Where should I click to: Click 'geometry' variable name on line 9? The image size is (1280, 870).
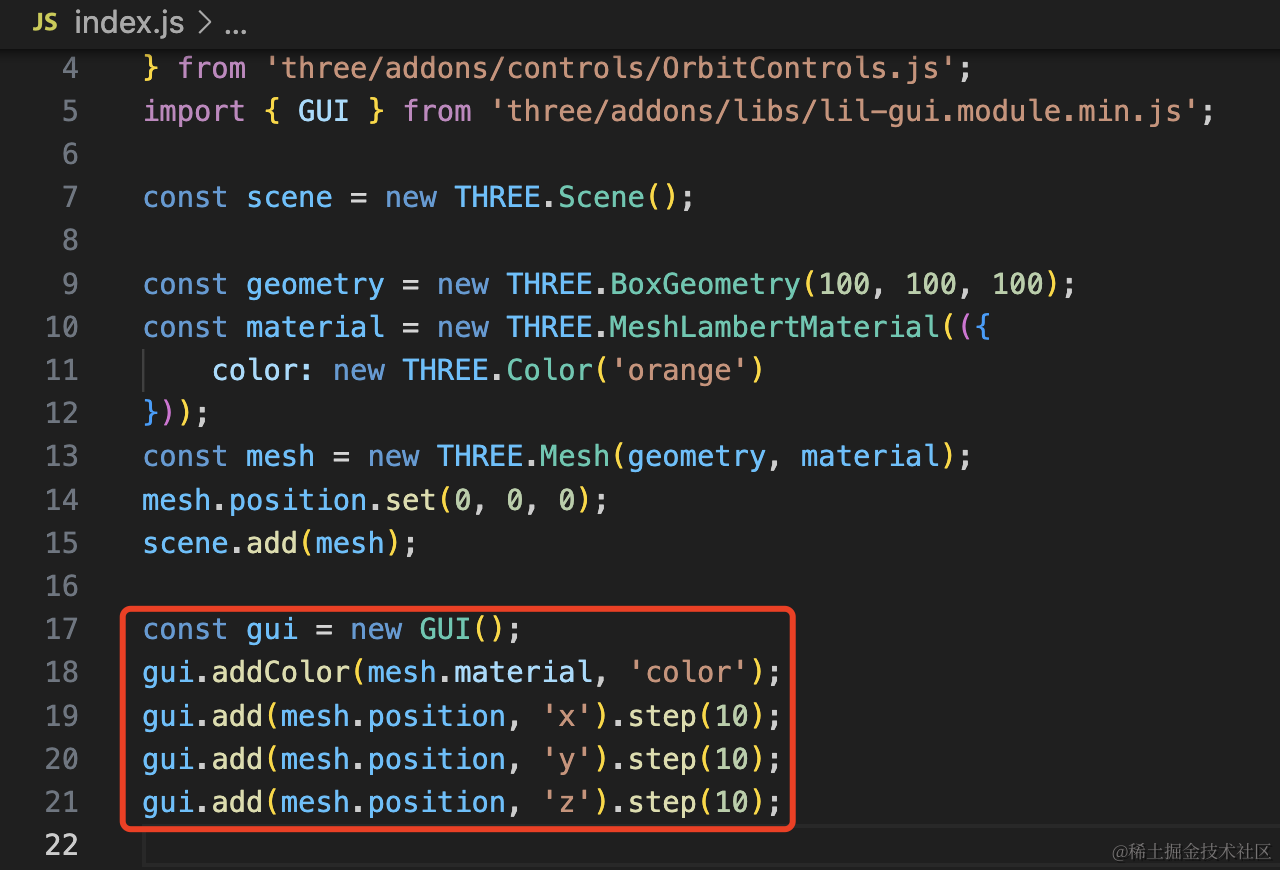click(x=315, y=284)
